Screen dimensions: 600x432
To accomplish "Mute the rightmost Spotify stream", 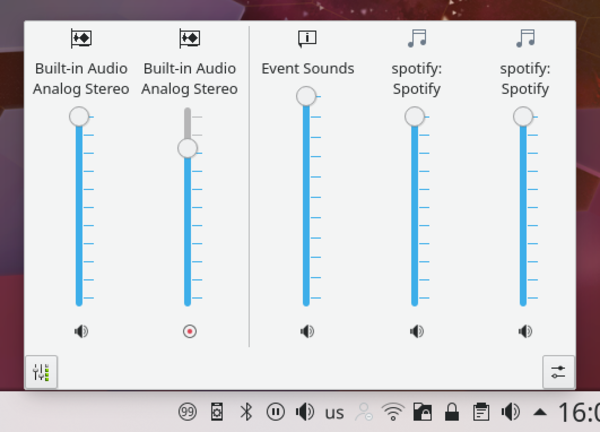I will 524,331.
